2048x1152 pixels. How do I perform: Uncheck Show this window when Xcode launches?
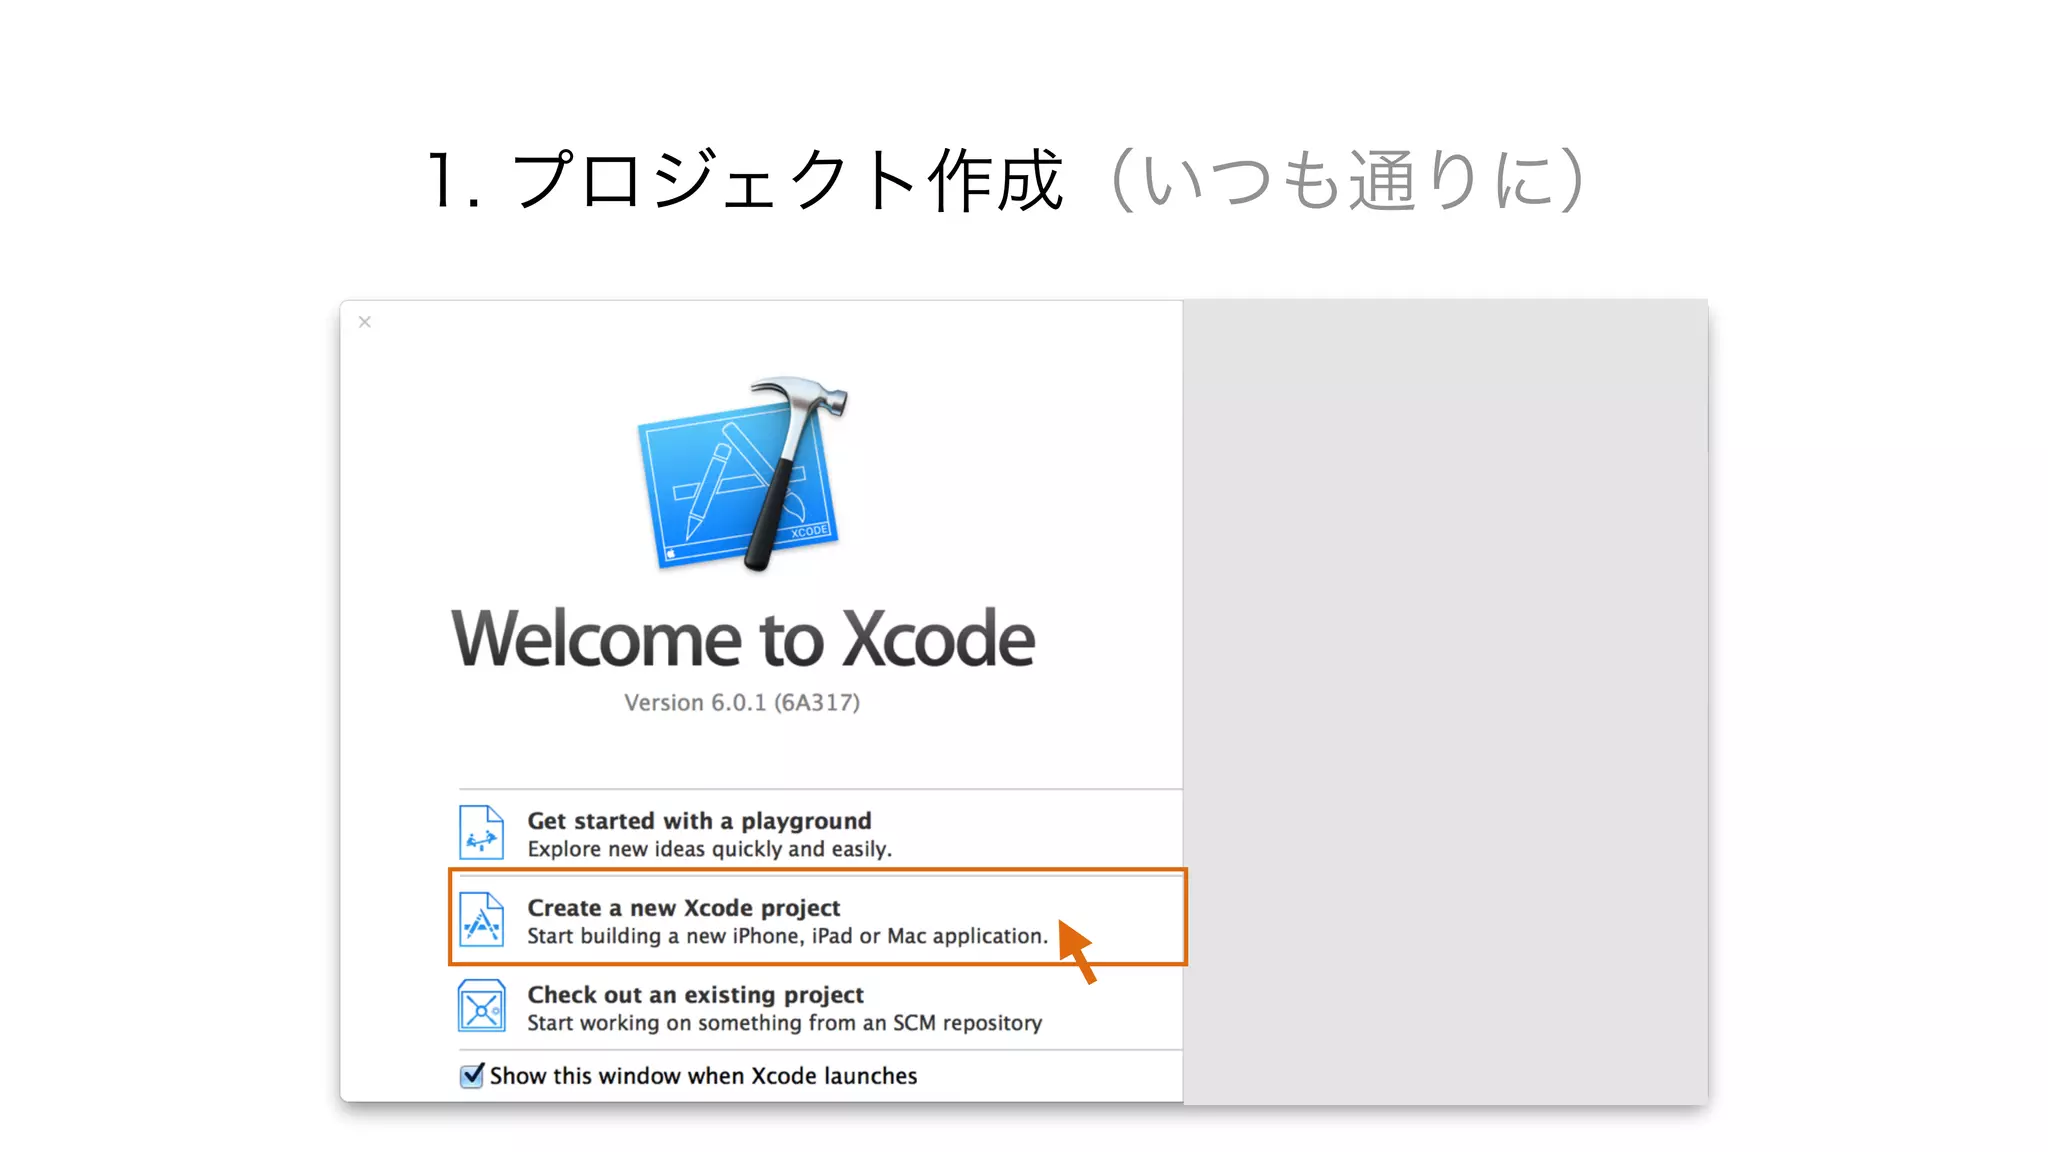(471, 1076)
